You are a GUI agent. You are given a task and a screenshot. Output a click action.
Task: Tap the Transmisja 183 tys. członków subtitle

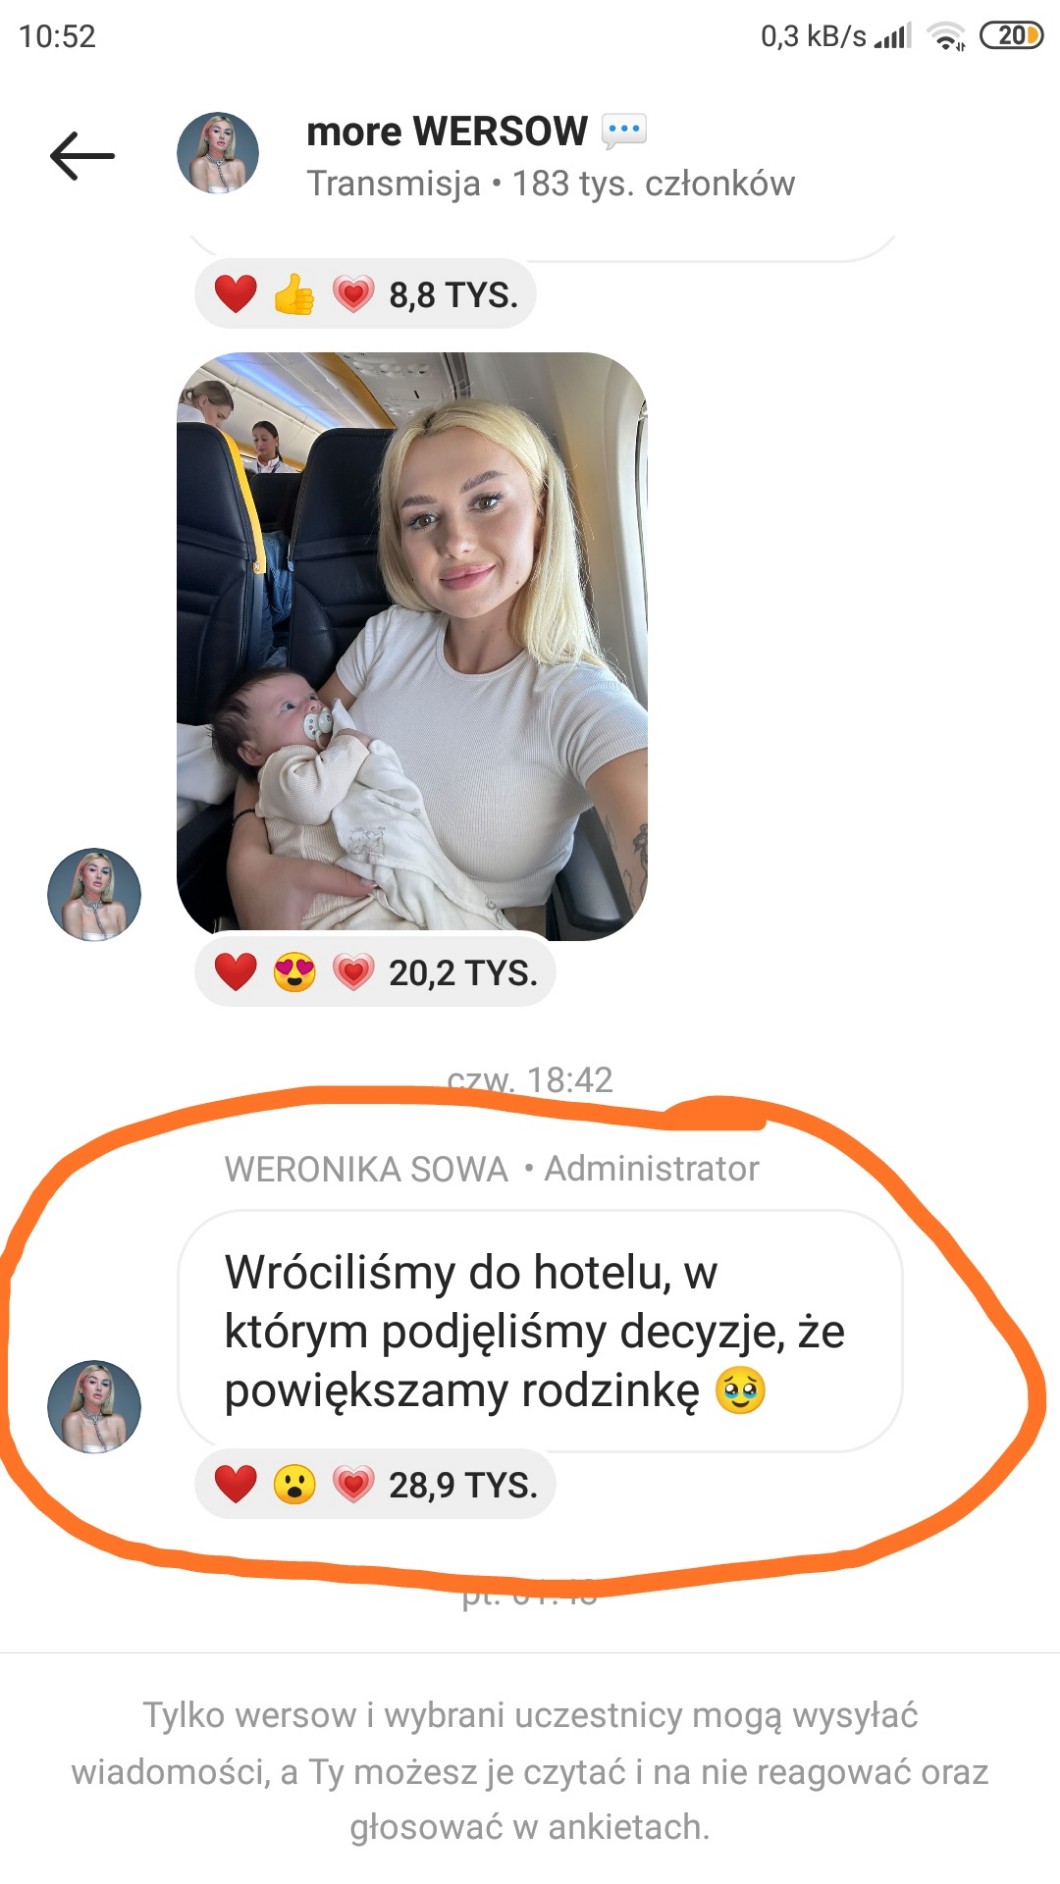pos(550,184)
